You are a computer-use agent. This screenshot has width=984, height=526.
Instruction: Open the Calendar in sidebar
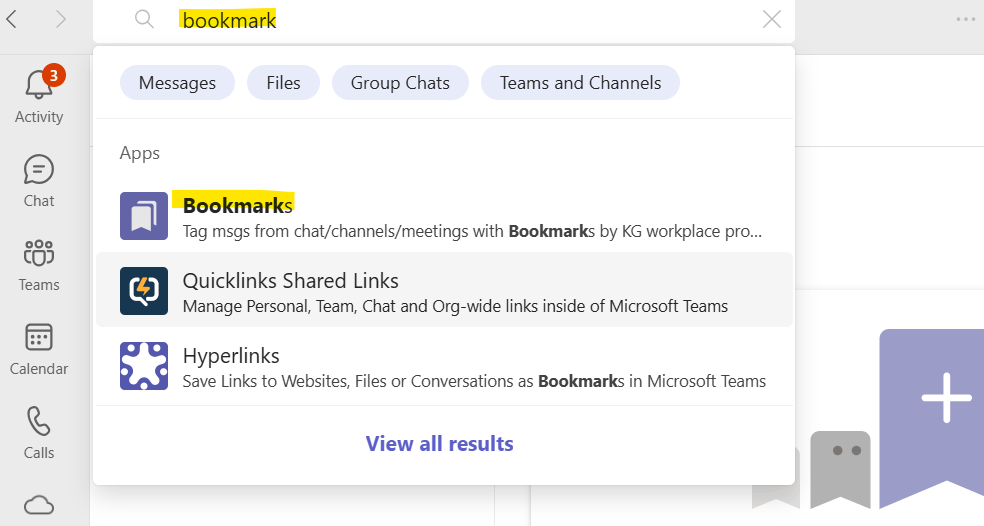(x=39, y=349)
